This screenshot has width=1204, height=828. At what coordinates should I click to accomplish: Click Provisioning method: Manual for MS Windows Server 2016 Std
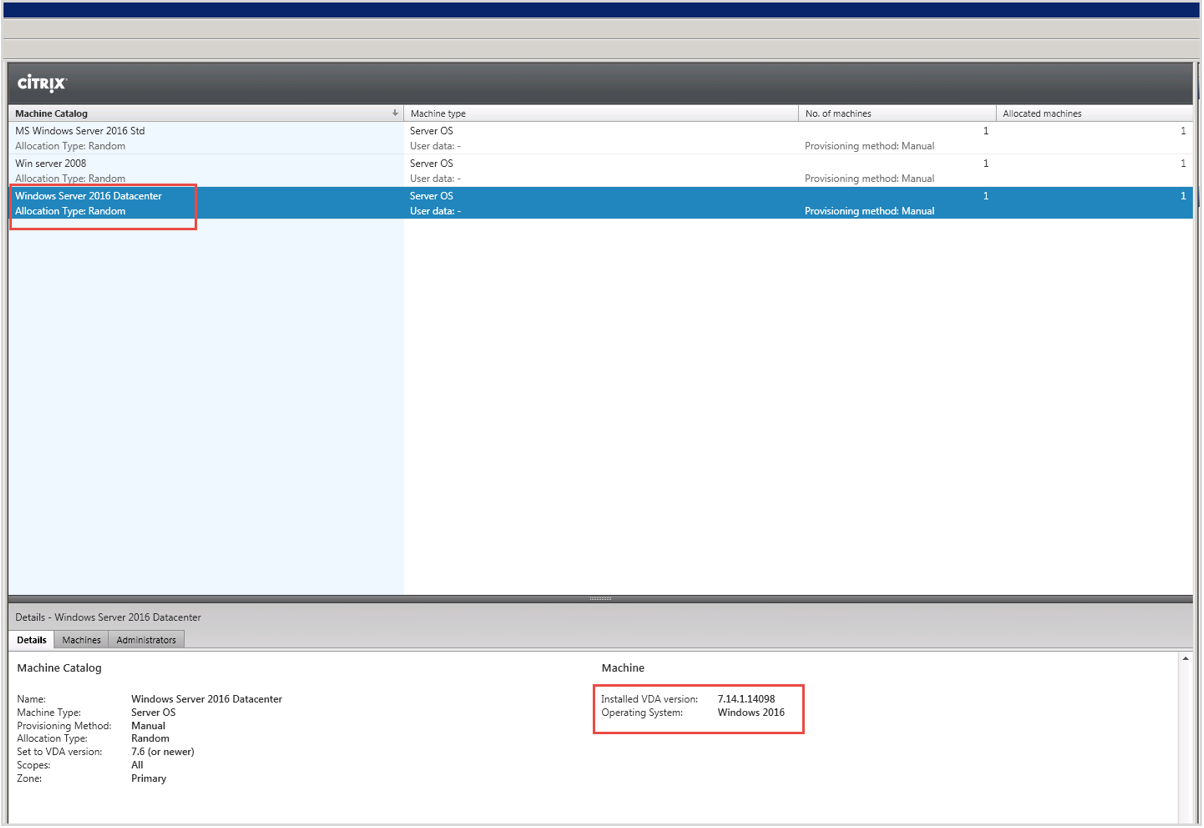tap(869, 146)
